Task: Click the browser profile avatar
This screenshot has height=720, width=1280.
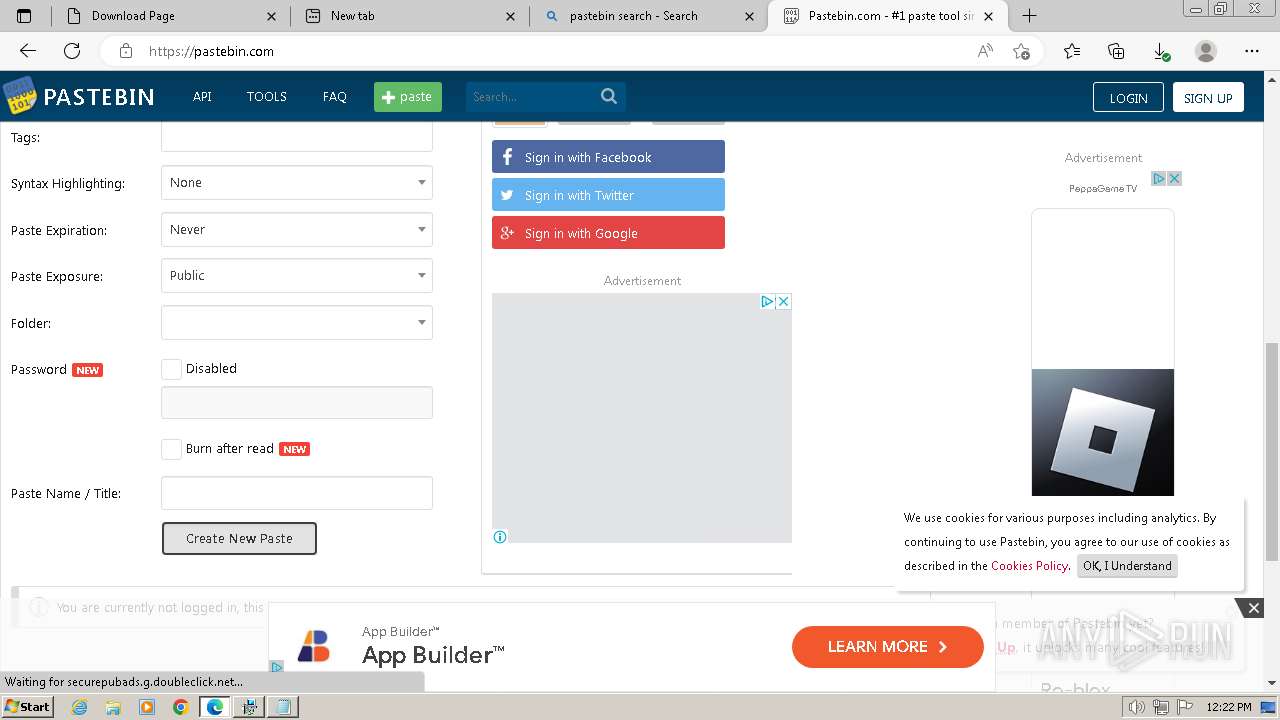Action: tap(1206, 51)
